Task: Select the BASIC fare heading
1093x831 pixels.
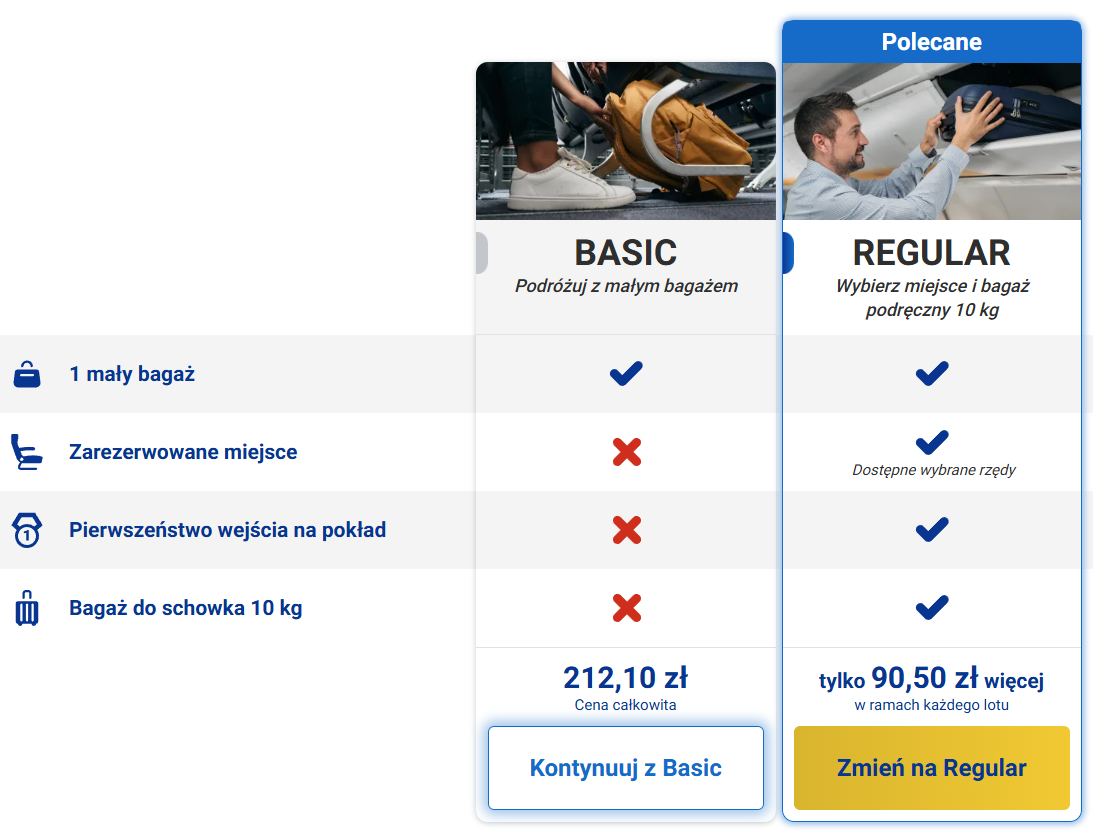Action: point(626,253)
